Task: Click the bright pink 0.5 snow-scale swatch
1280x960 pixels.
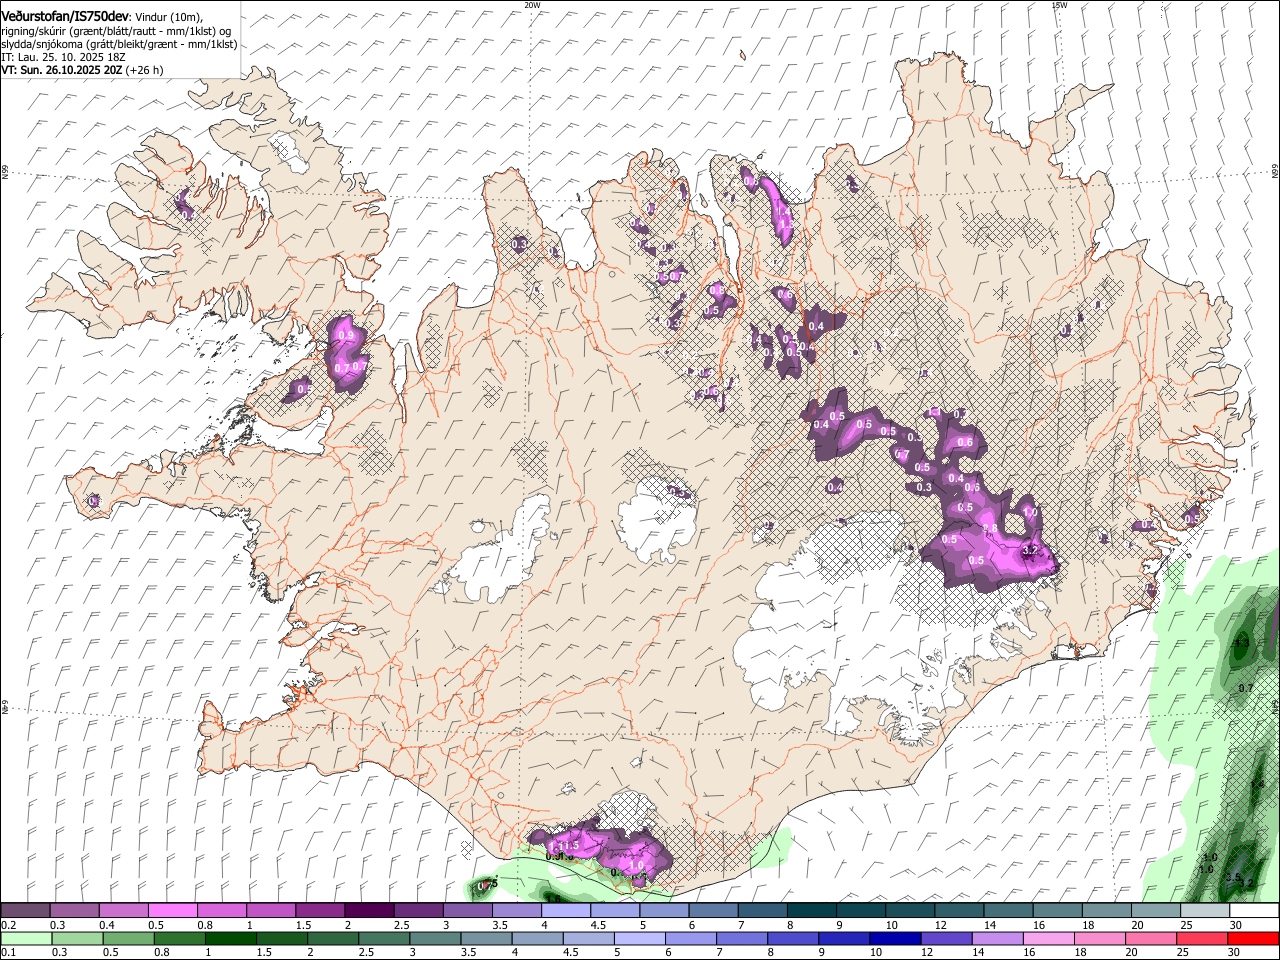Action: pos(172,911)
